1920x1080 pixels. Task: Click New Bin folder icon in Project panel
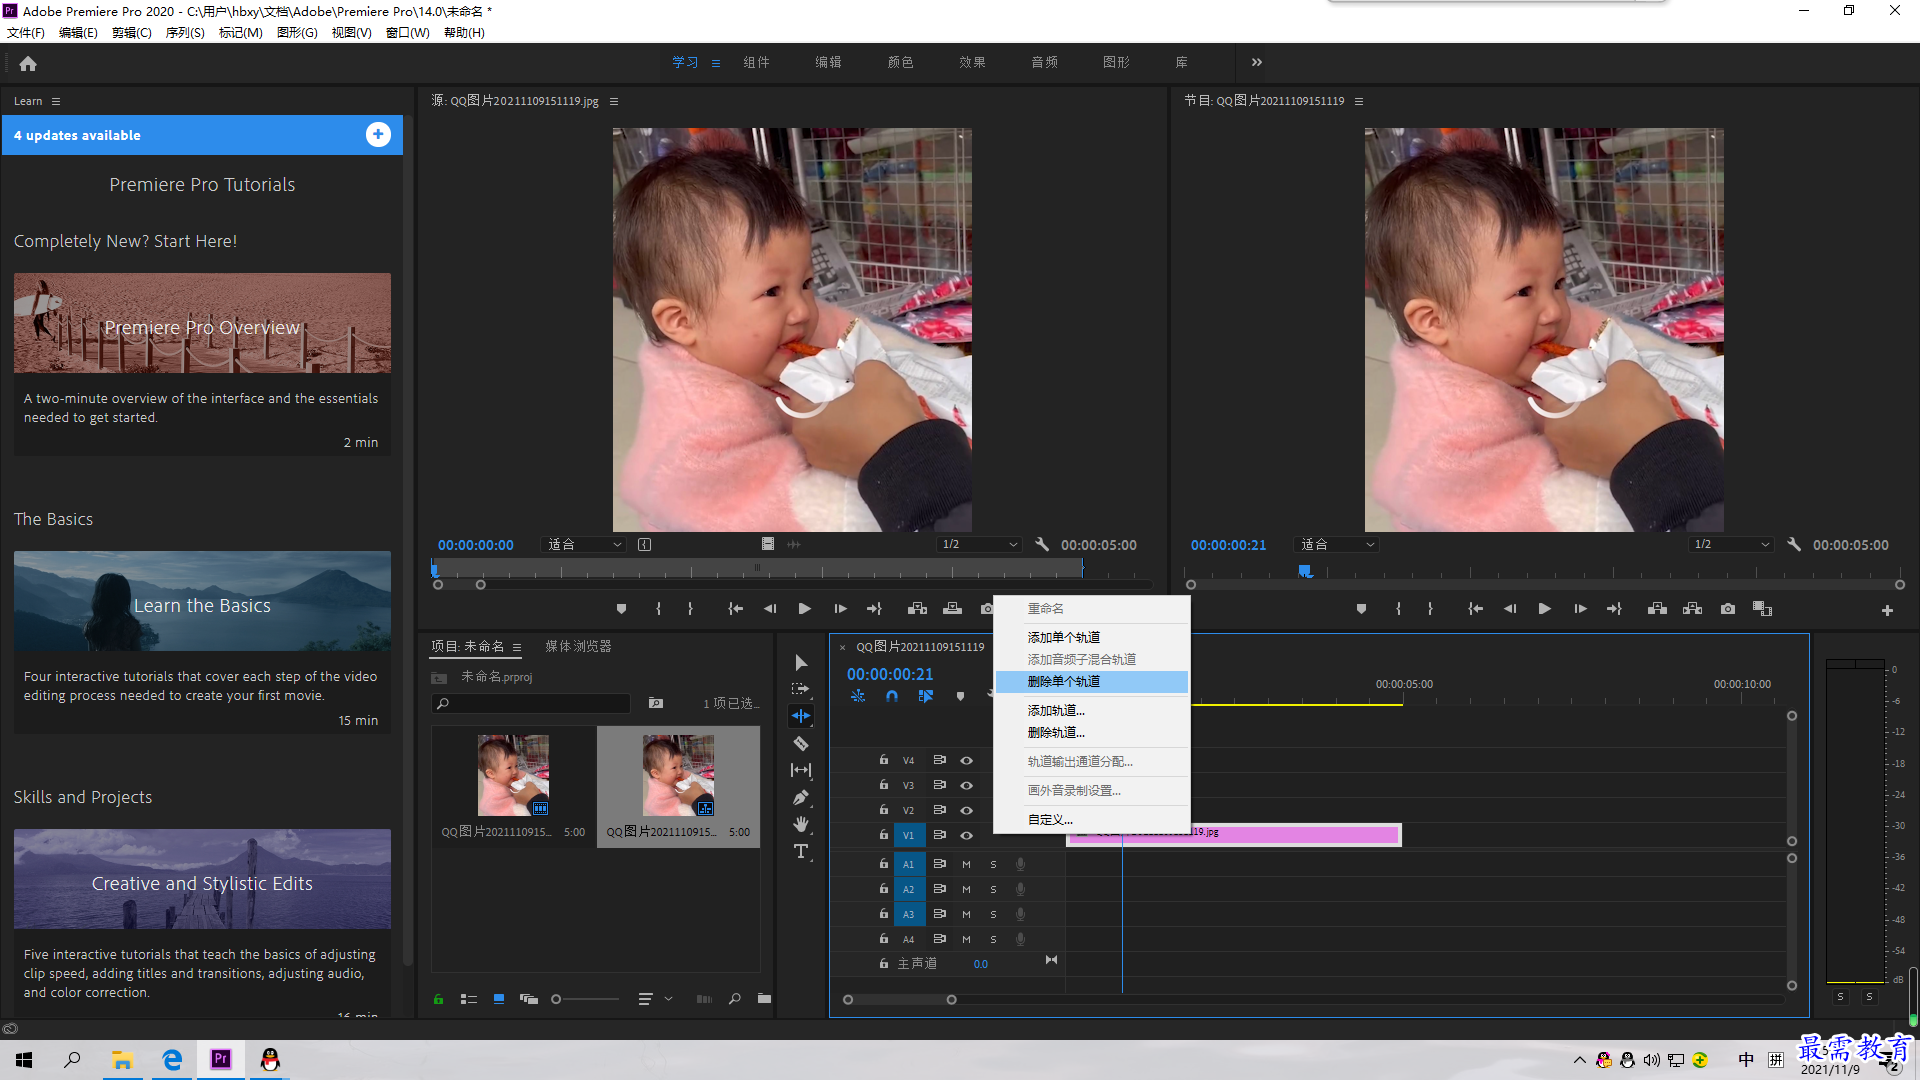[x=764, y=998]
